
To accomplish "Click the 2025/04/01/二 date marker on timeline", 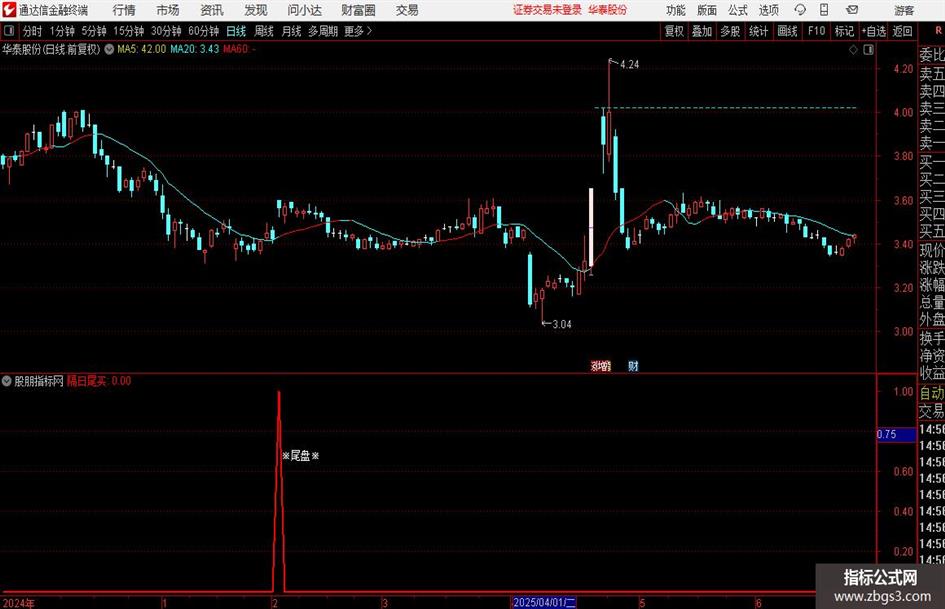I will 544,603.
